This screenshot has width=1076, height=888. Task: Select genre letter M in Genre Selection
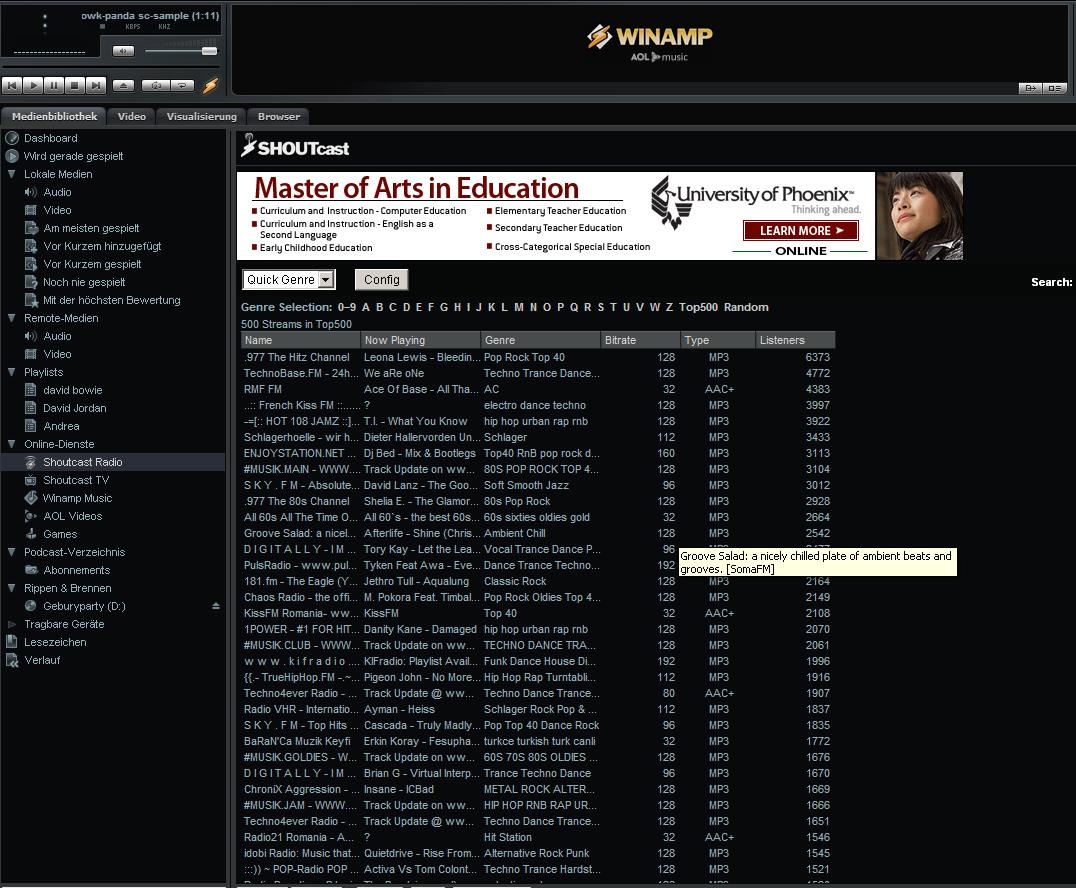[519, 307]
